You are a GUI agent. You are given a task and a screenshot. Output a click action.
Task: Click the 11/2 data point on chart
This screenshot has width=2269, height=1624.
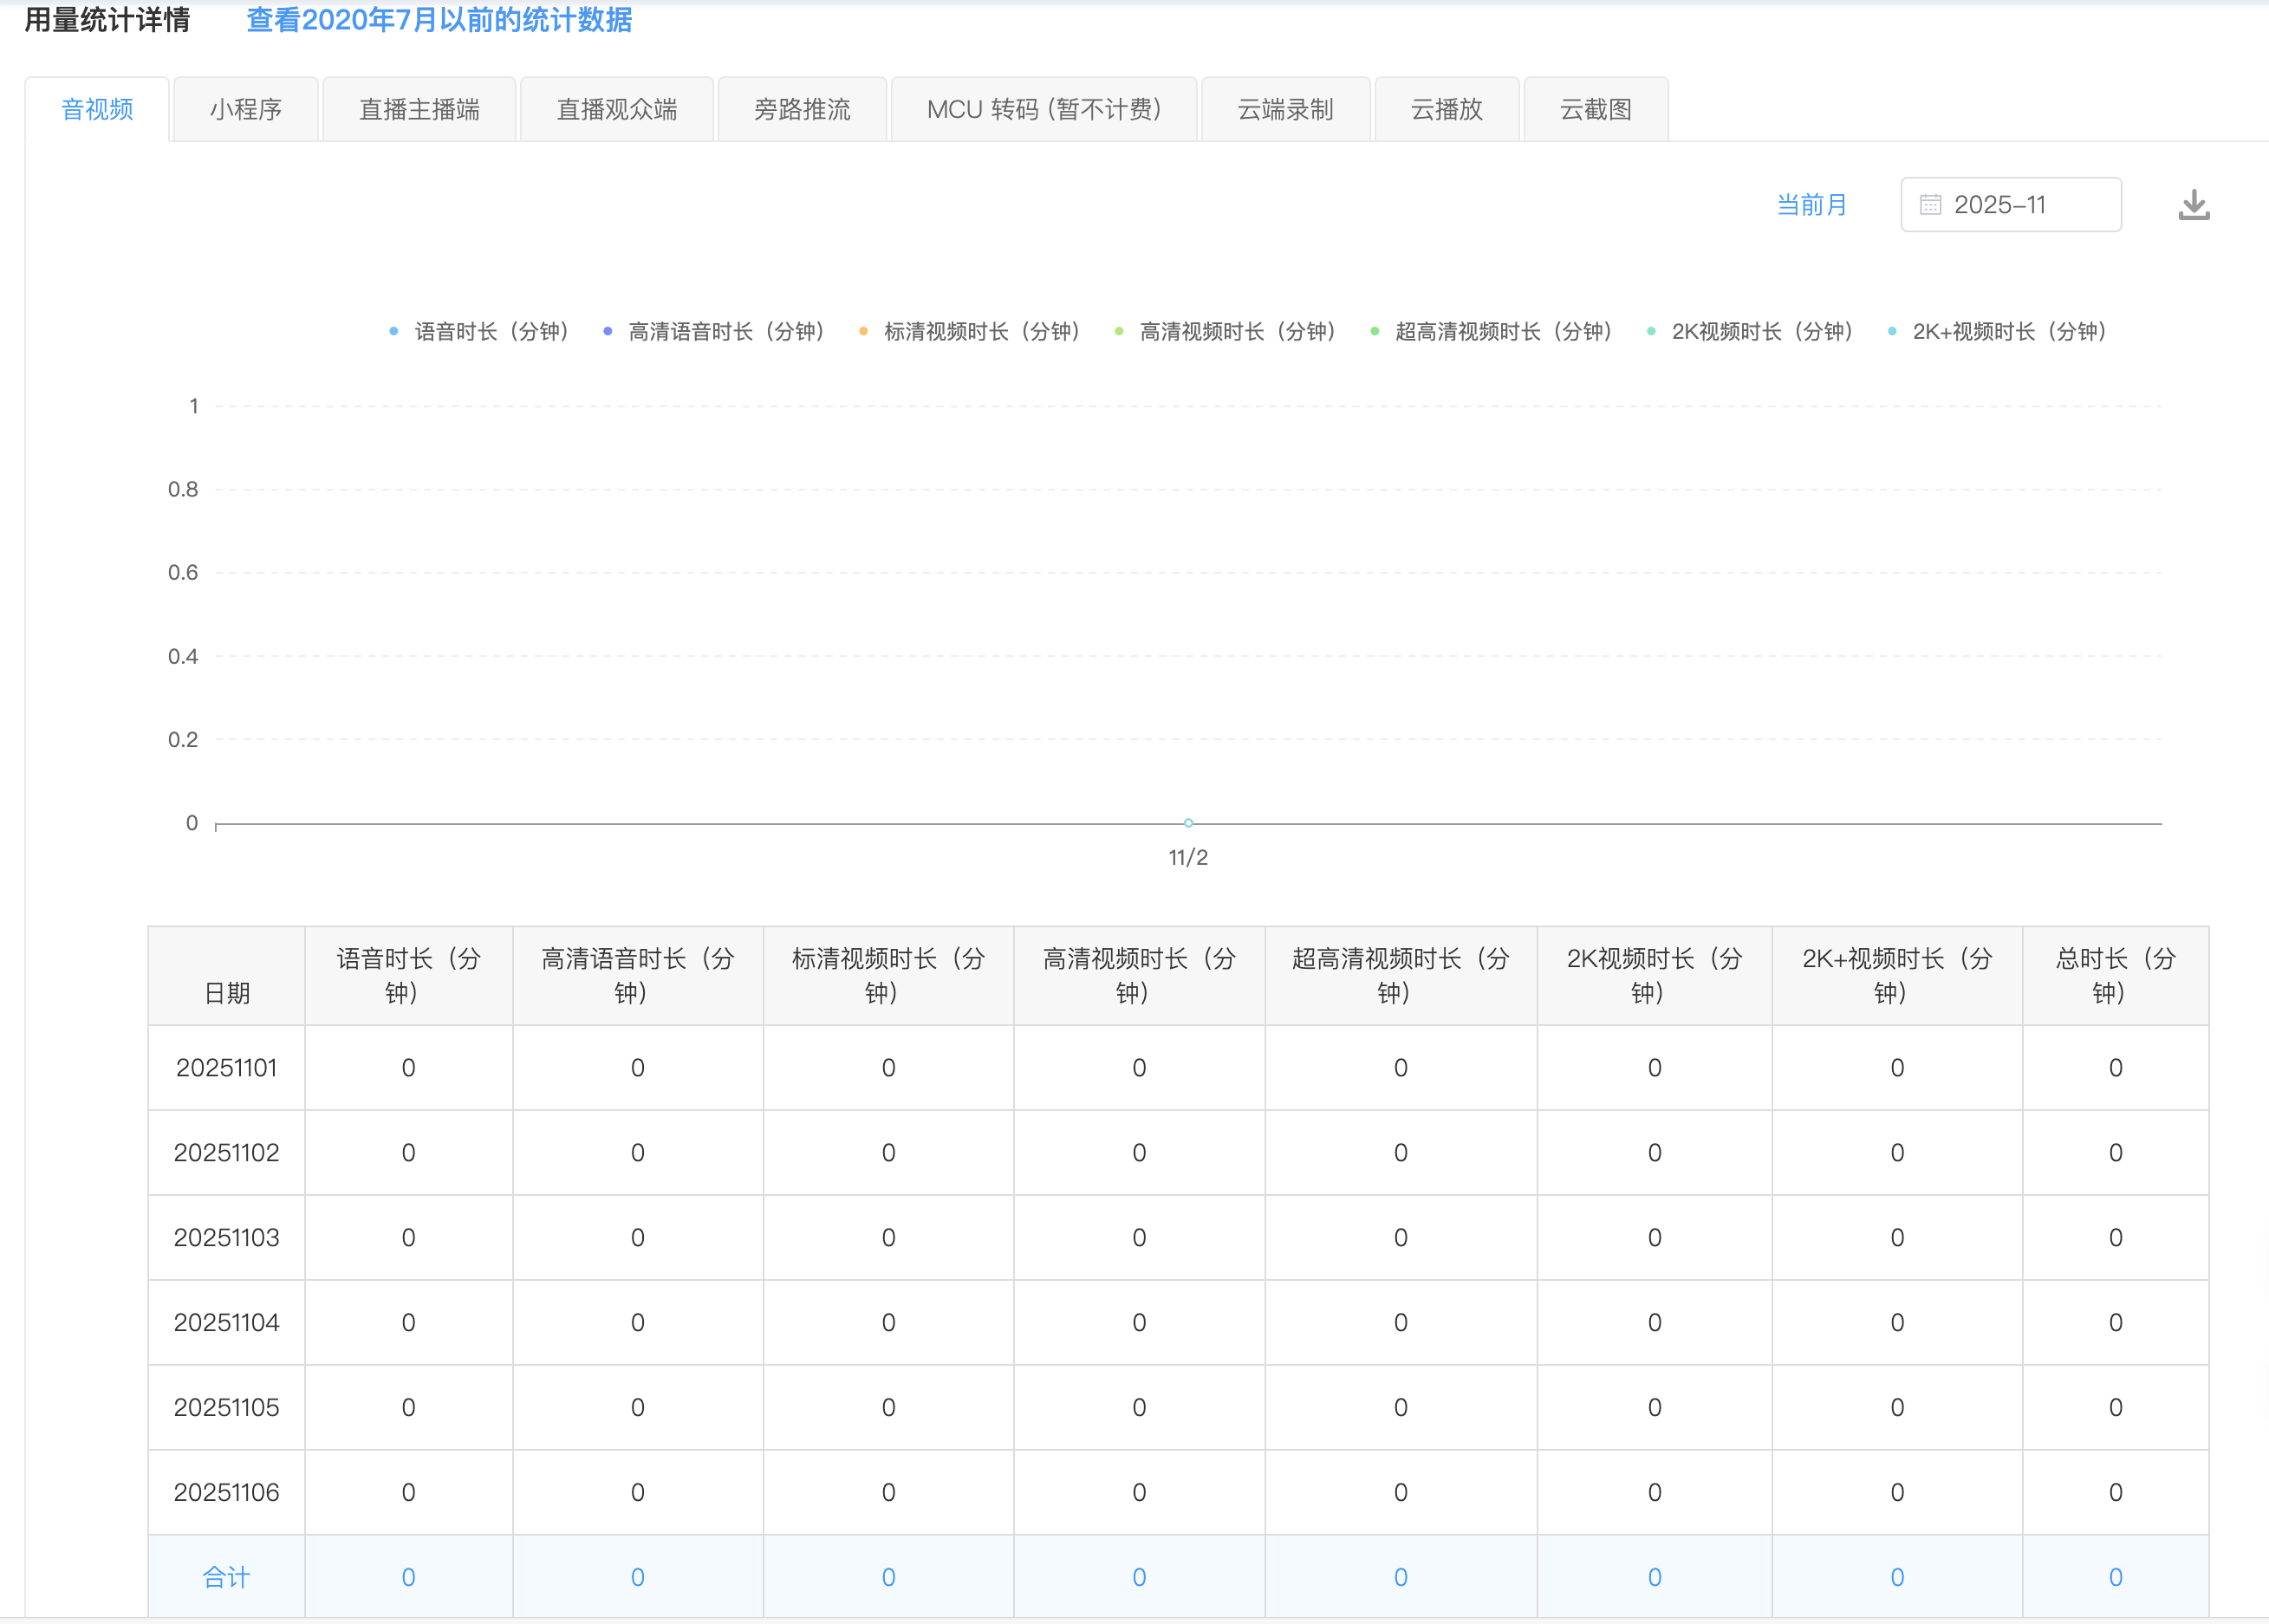click(1188, 823)
